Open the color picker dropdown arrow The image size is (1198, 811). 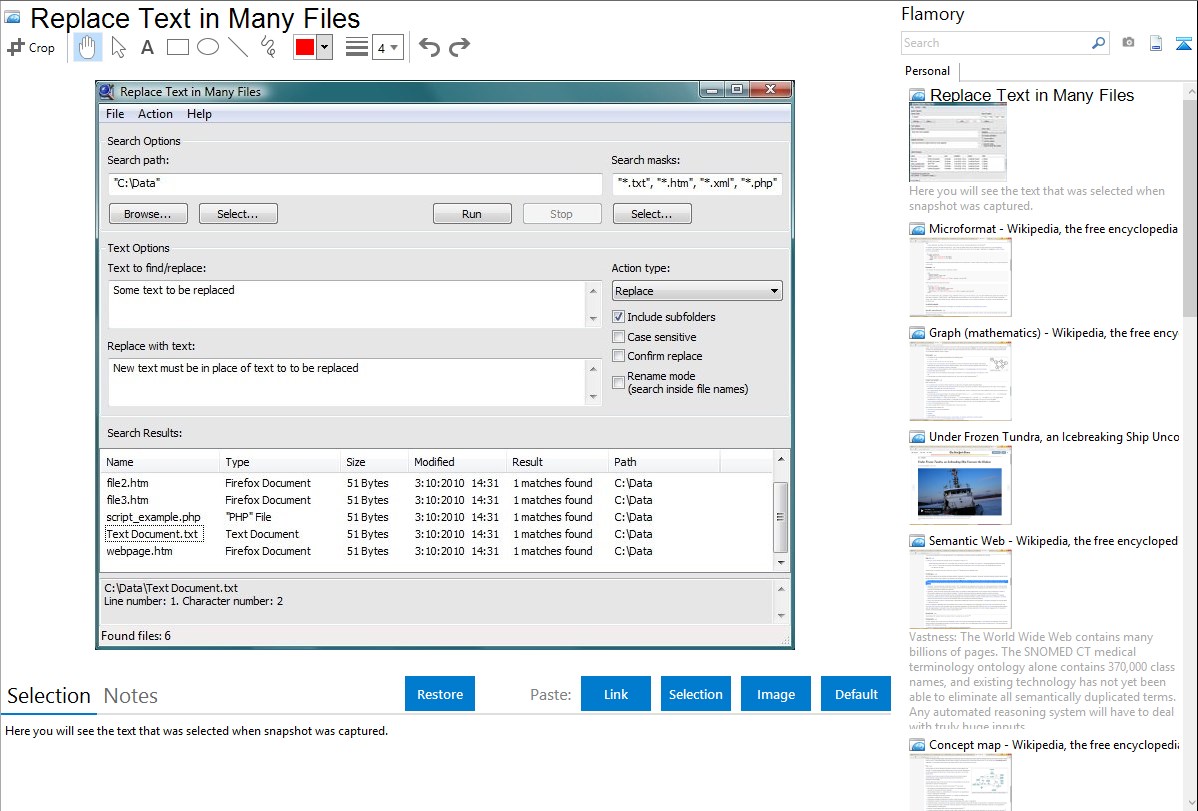(x=324, y=47)
